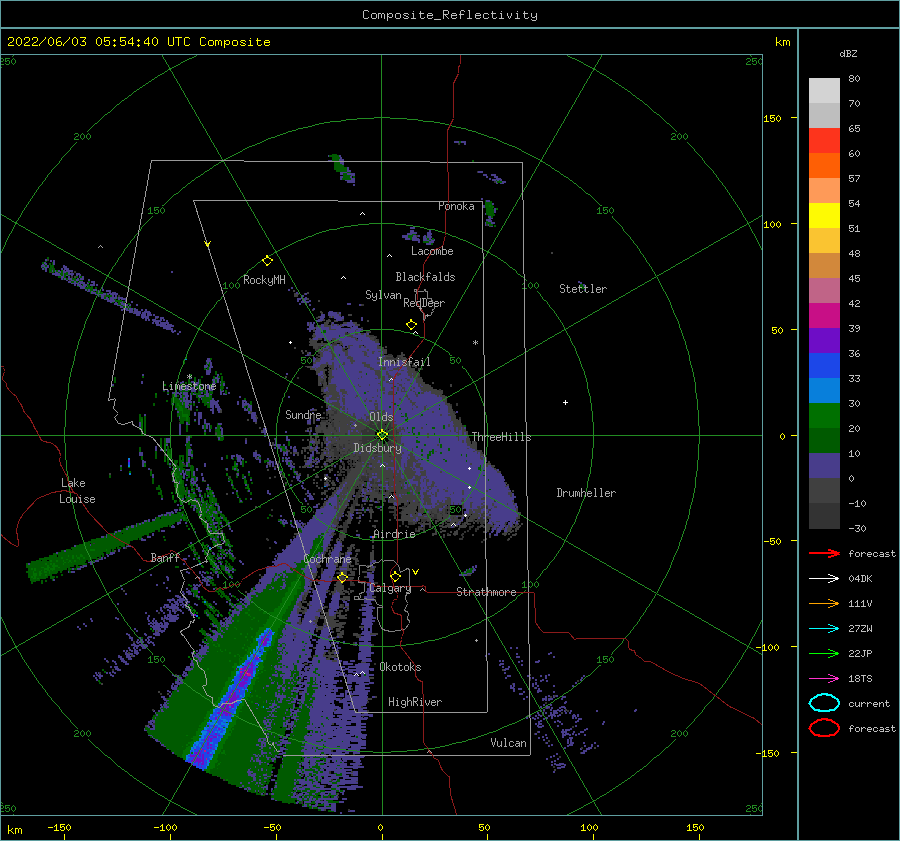Click the strong blue-magenta echo streak southwest
900x841 pixels.
click(x=231, y=697)
